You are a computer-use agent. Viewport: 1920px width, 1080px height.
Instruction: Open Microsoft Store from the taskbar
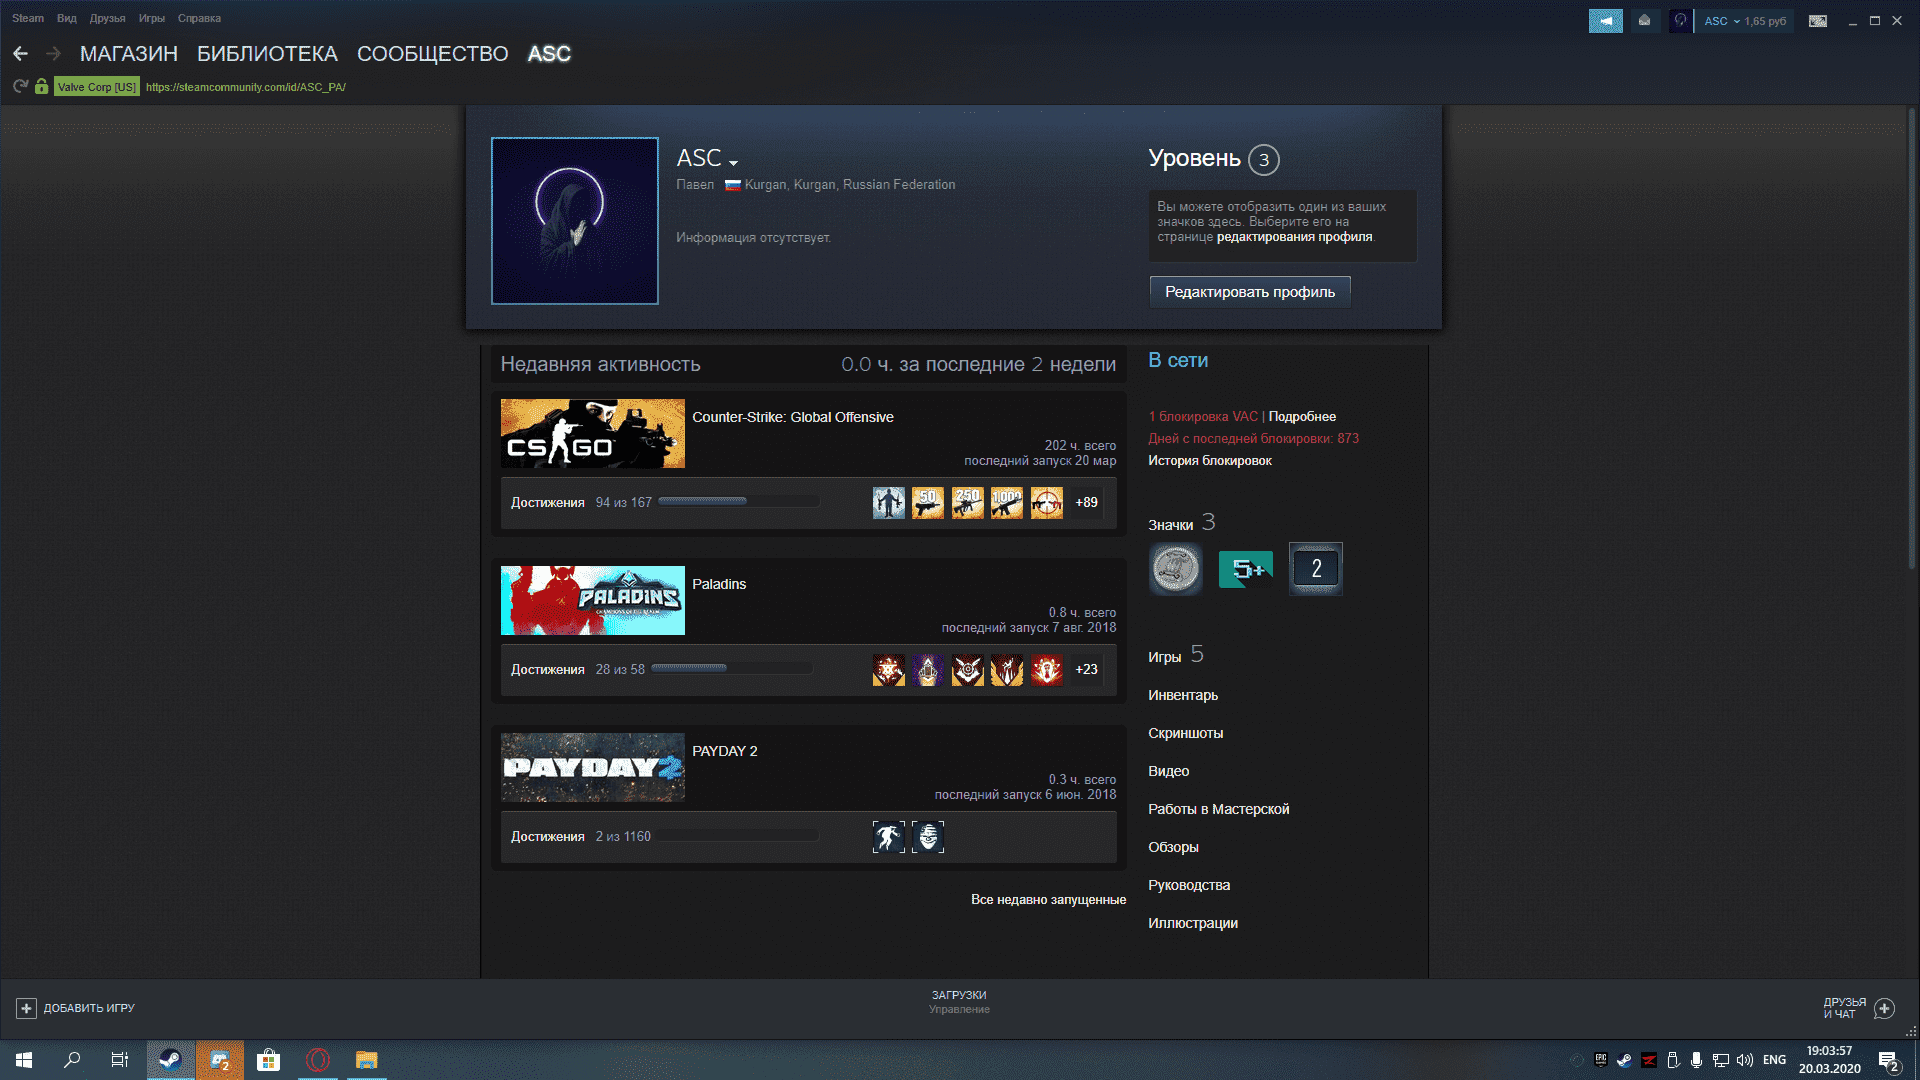[268, 1060]
